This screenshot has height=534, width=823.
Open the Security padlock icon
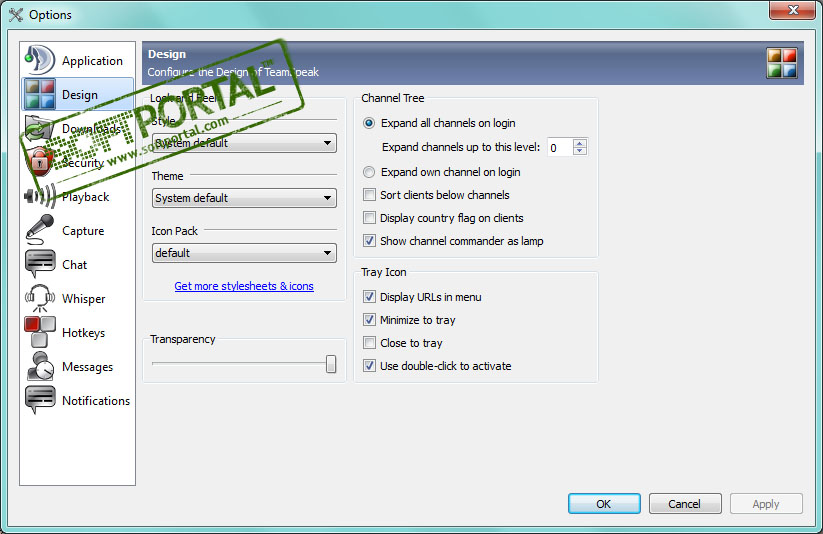[40, 162]
